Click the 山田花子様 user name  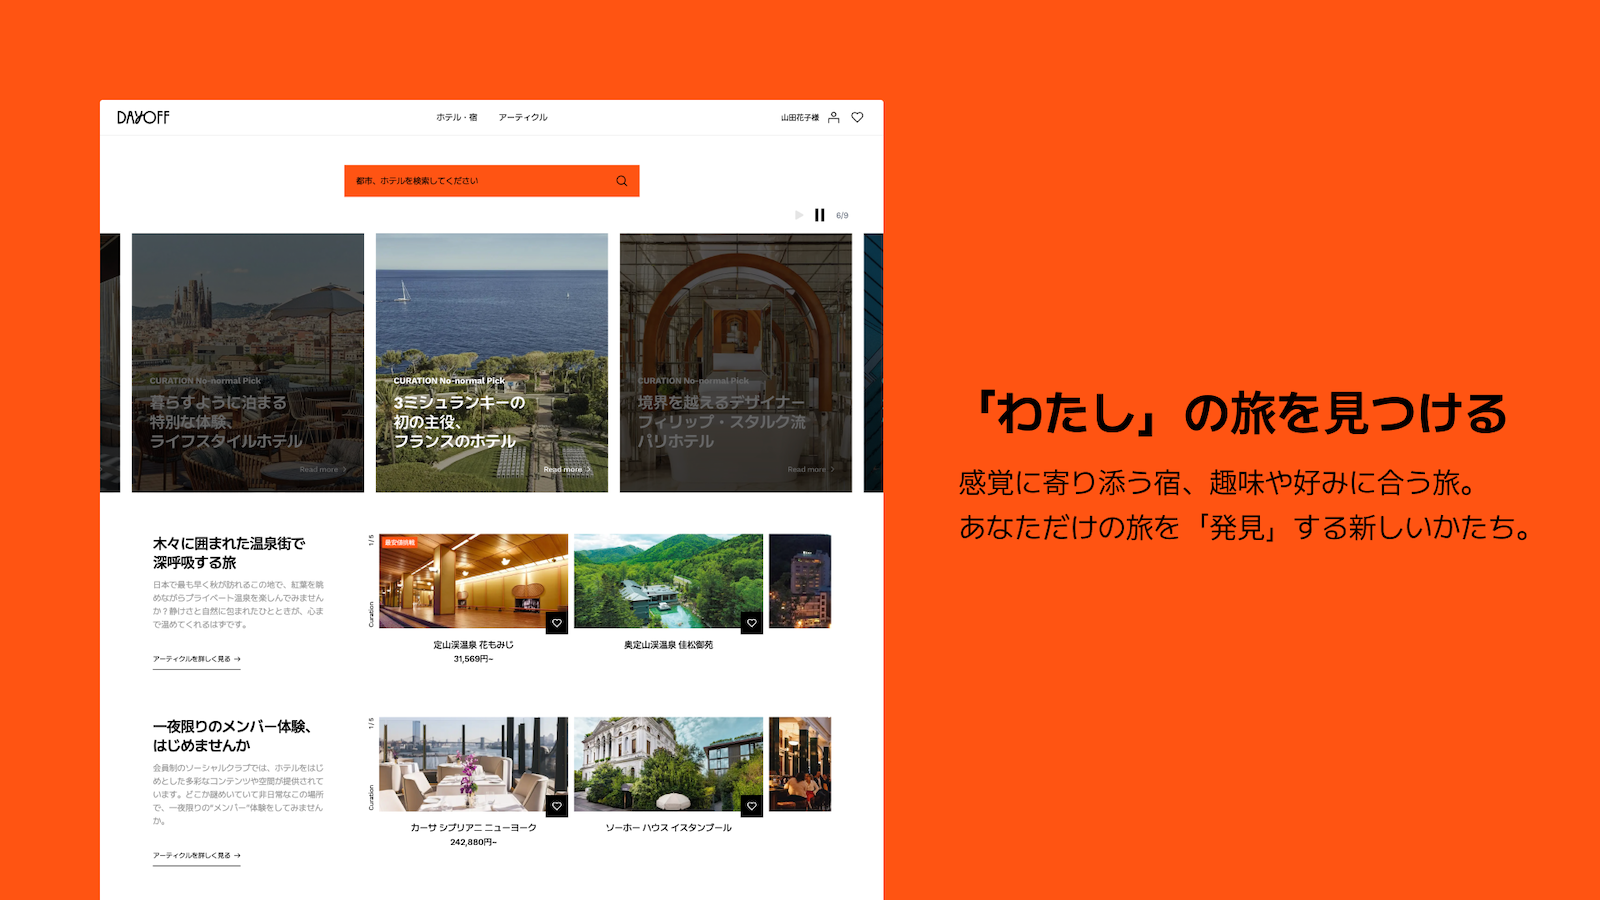point(800,118)
